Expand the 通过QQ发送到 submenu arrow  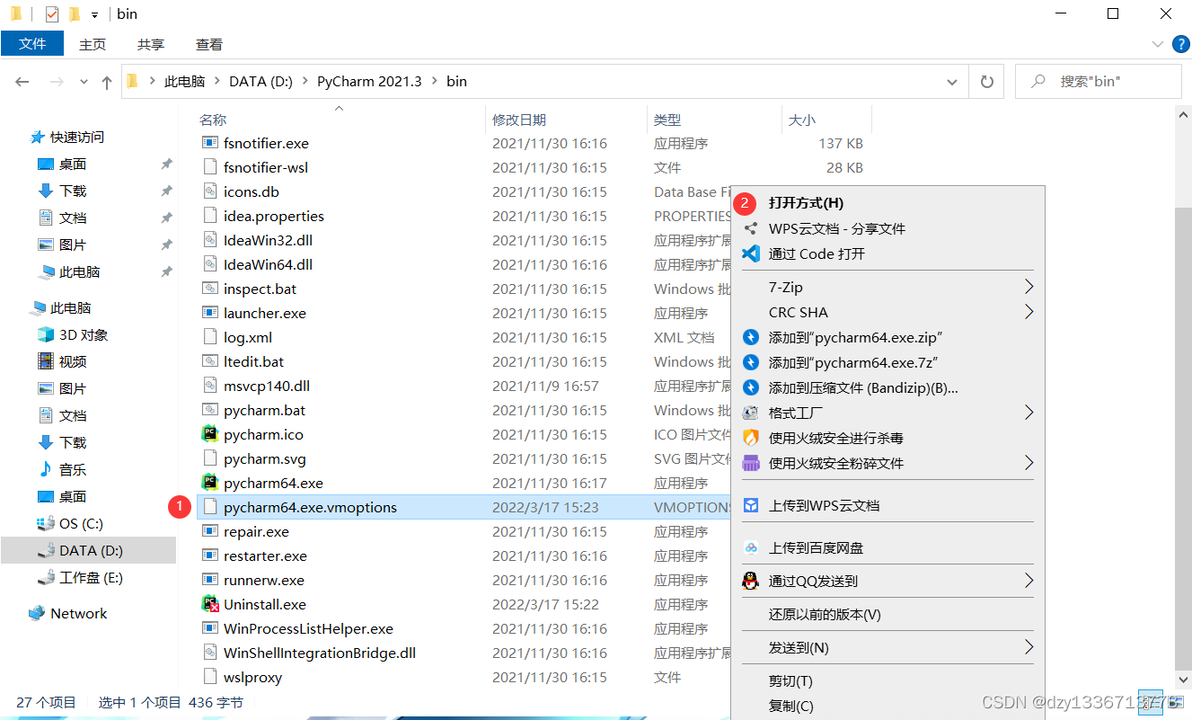coord(1029,581)
